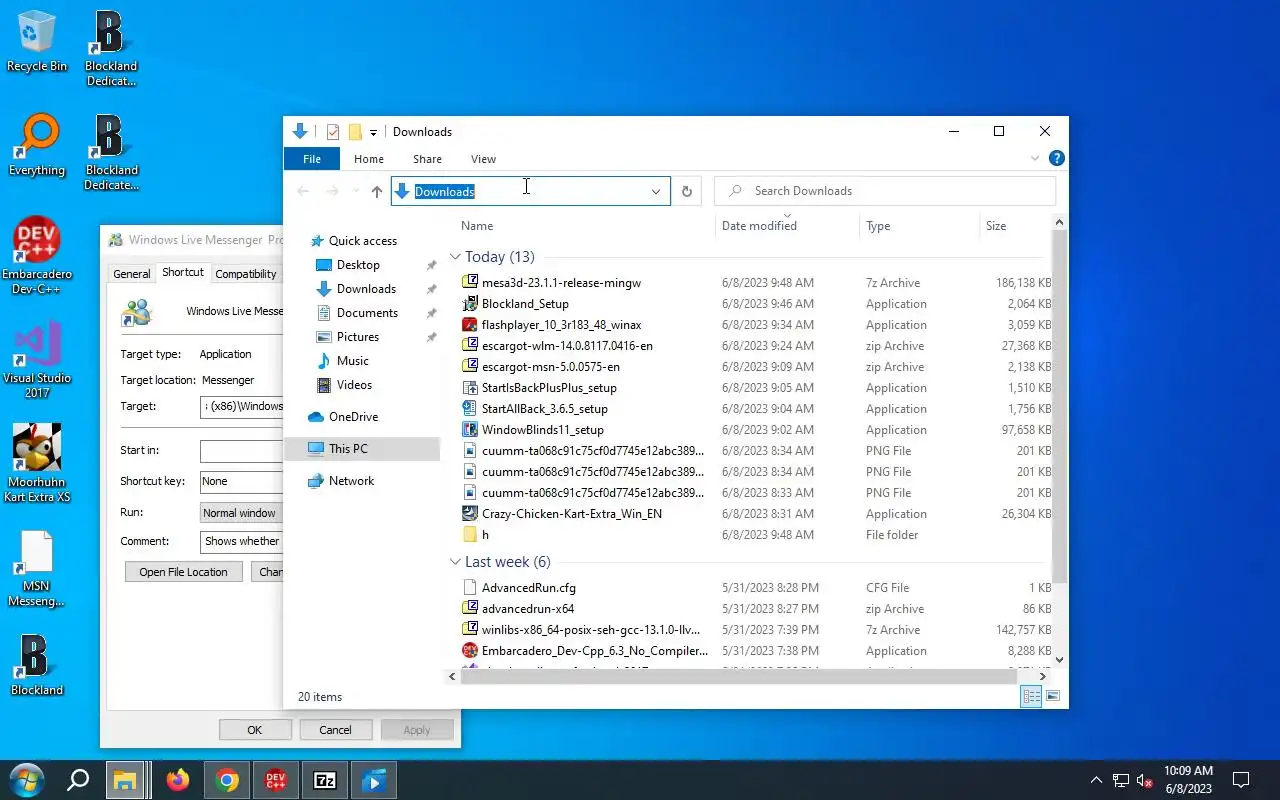Viewport: 1280px width, 800px height.
Task: Open the Blockland desktop shortcut
Action: [x=37, y=664]
